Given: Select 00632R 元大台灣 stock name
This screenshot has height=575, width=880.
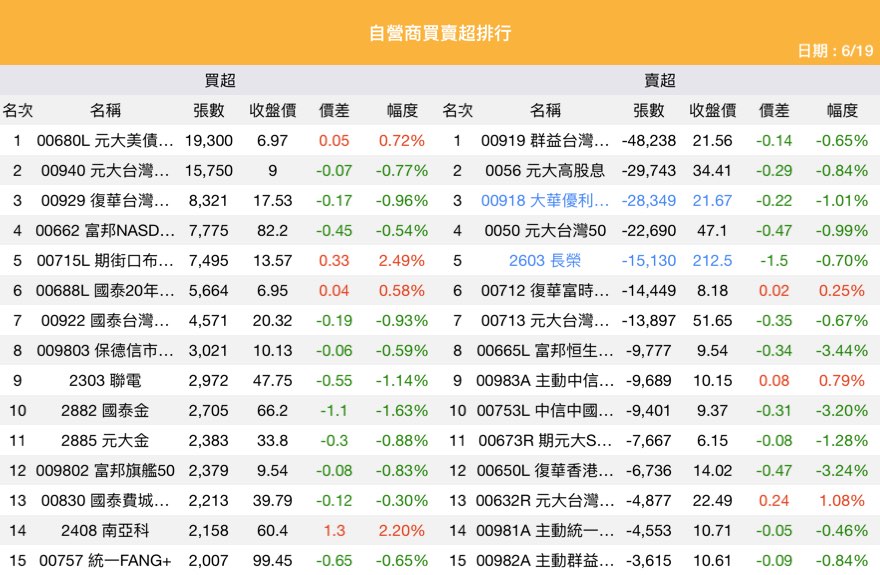Looking at the screenshot, I should [545, 500].
